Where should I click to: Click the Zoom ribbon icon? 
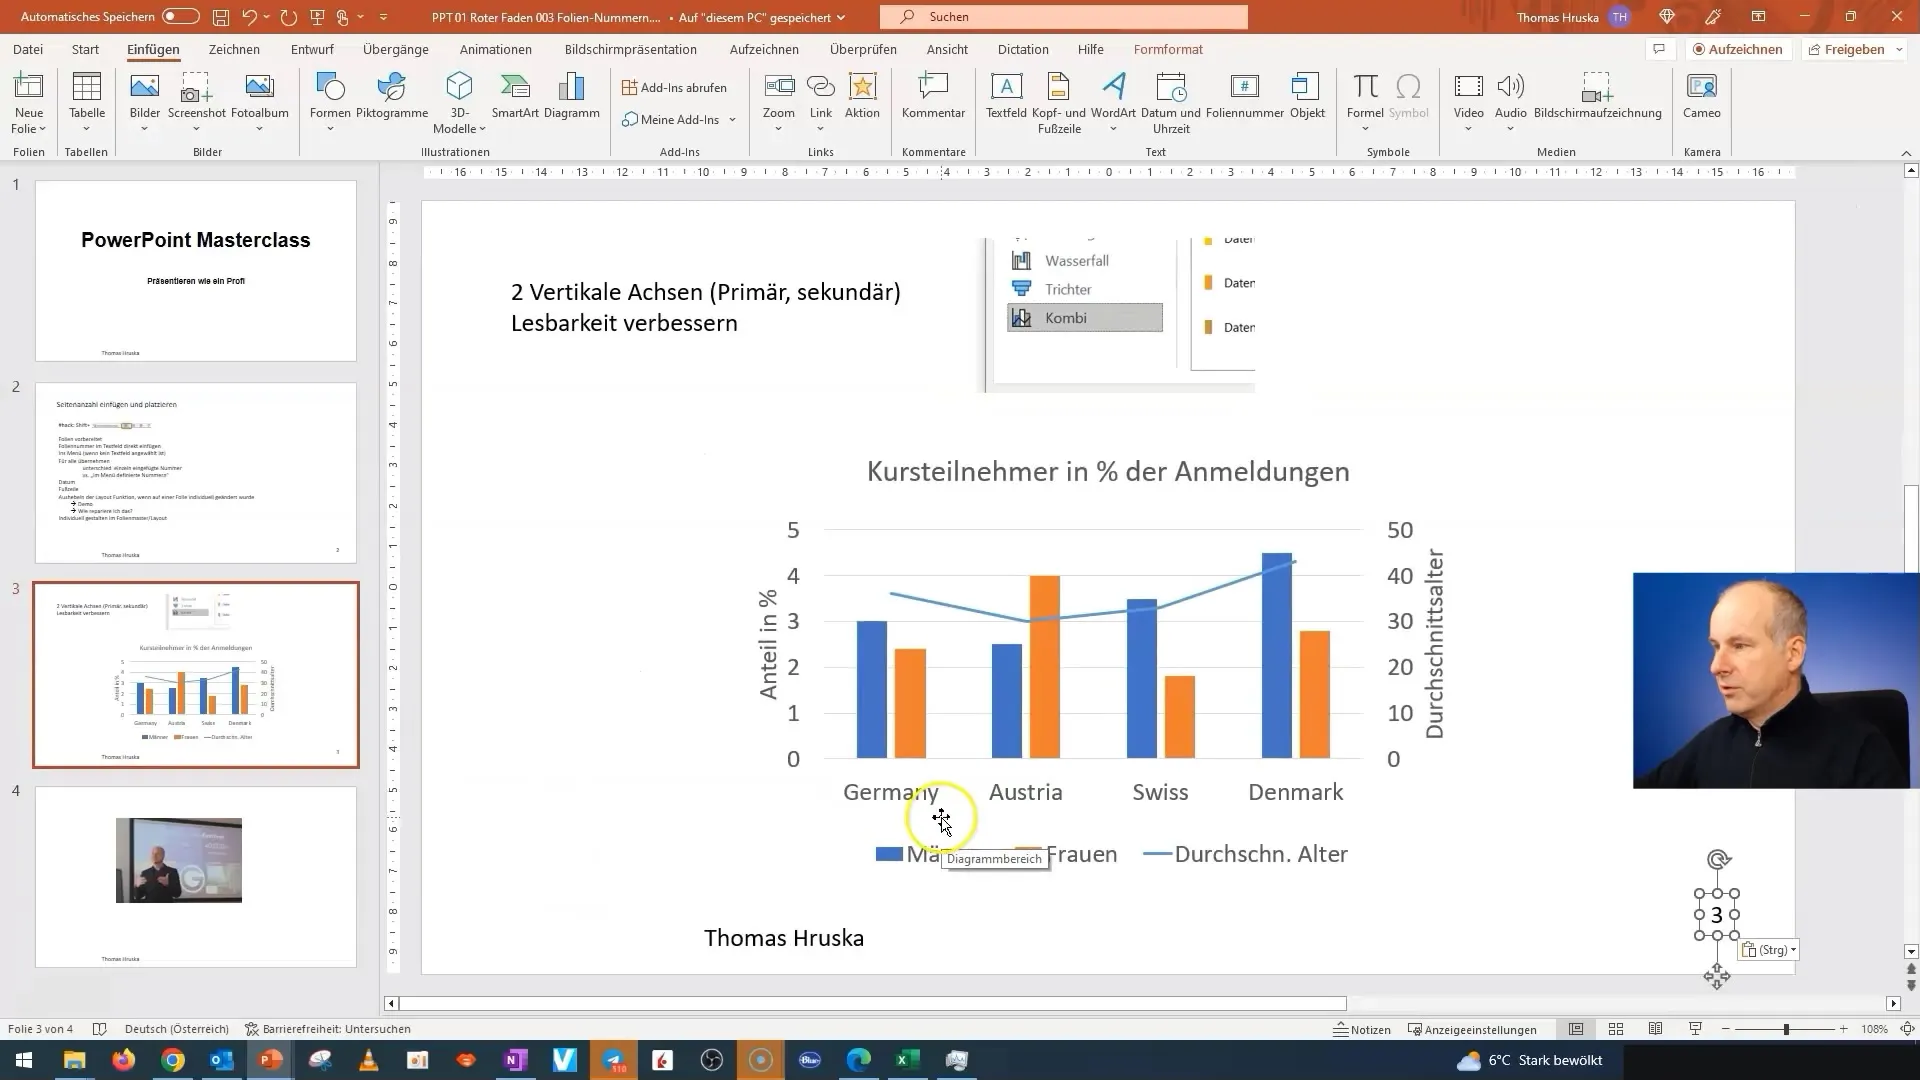tap(779, 88)
